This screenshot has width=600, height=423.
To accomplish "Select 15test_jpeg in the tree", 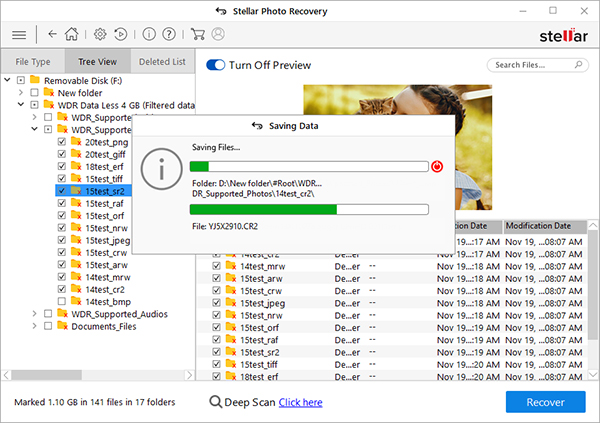I will 108,240.
